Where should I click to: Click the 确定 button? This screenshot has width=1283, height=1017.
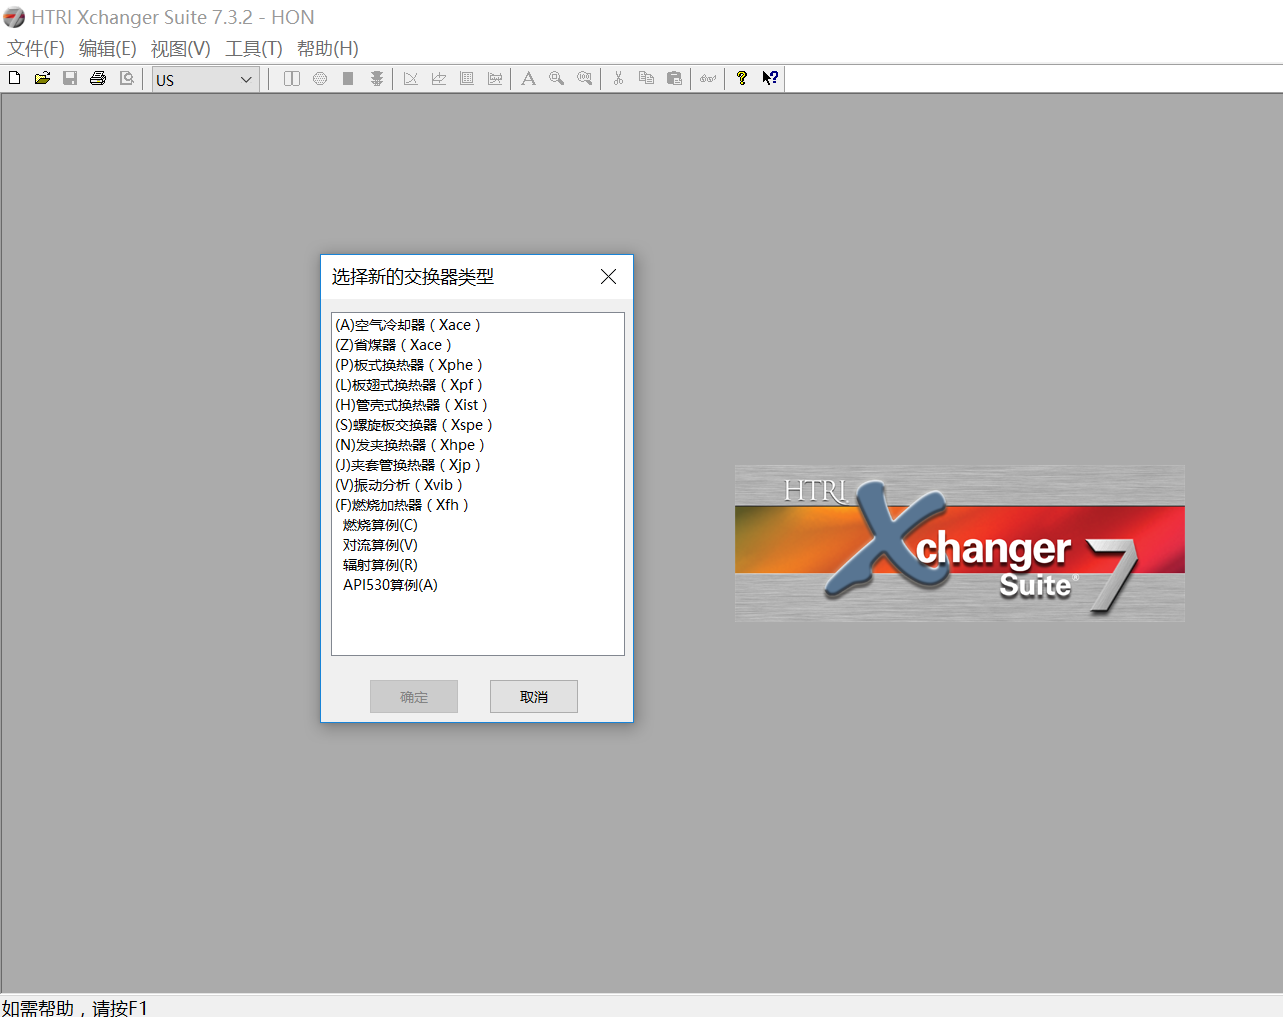(x=414, y=697)
